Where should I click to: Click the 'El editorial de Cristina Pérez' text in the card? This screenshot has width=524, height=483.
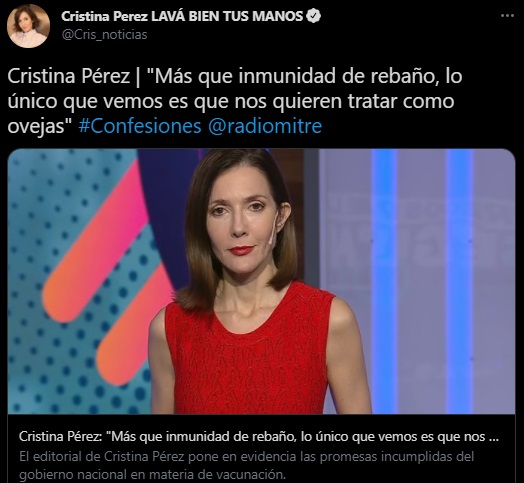(x=102, y=457)
